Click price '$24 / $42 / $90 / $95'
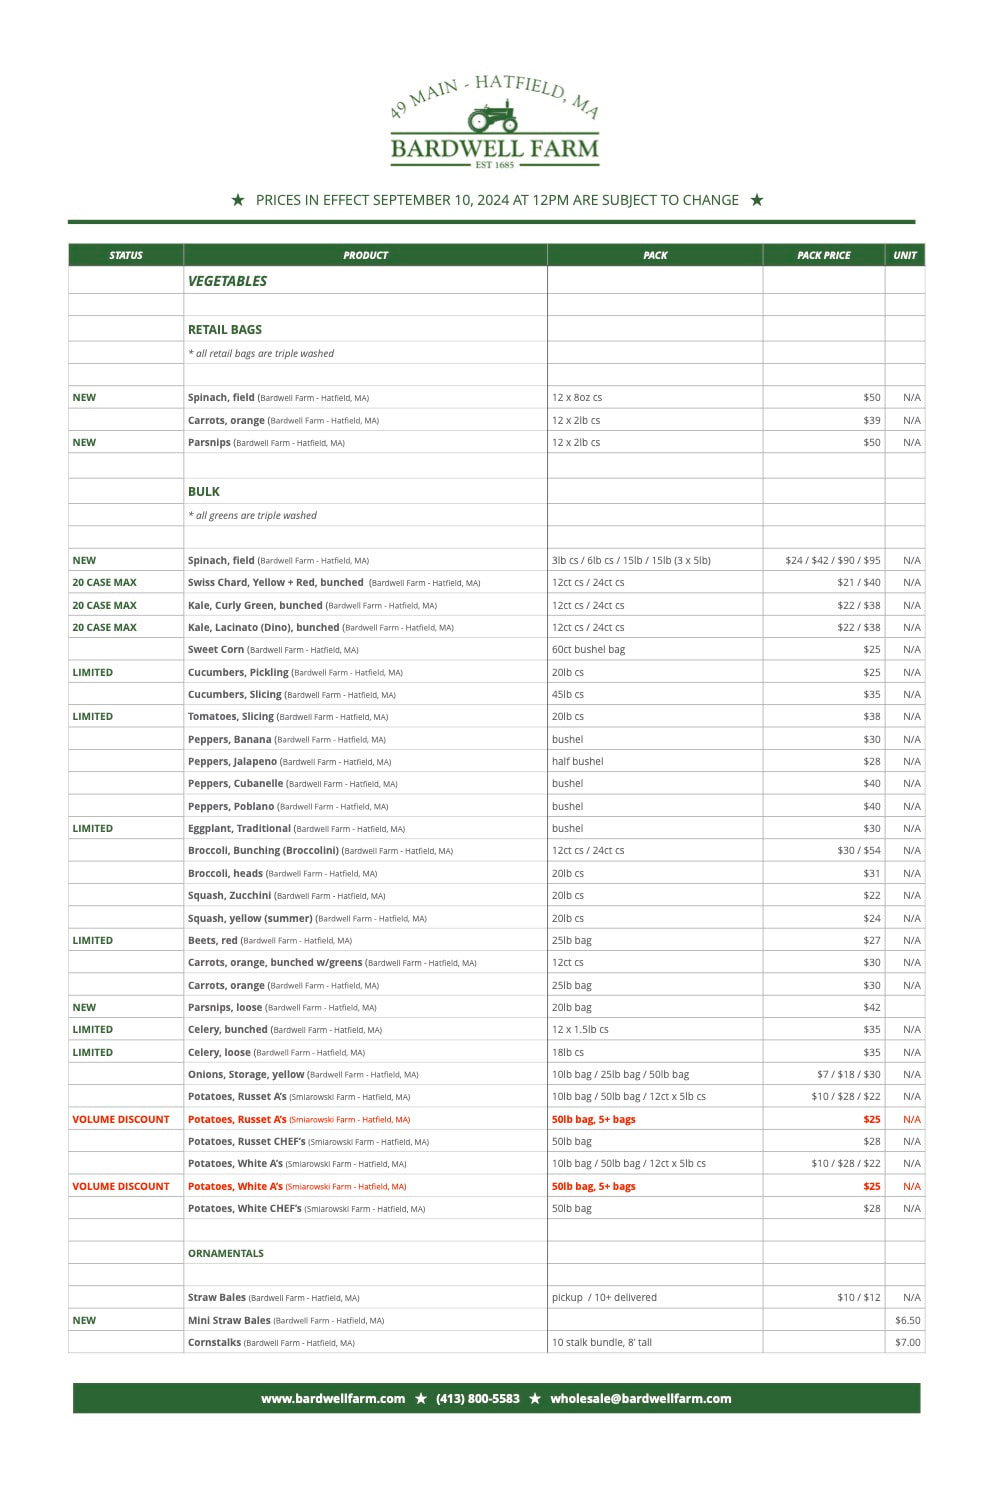Screen dimensions: 998x1494 point(833,560)
